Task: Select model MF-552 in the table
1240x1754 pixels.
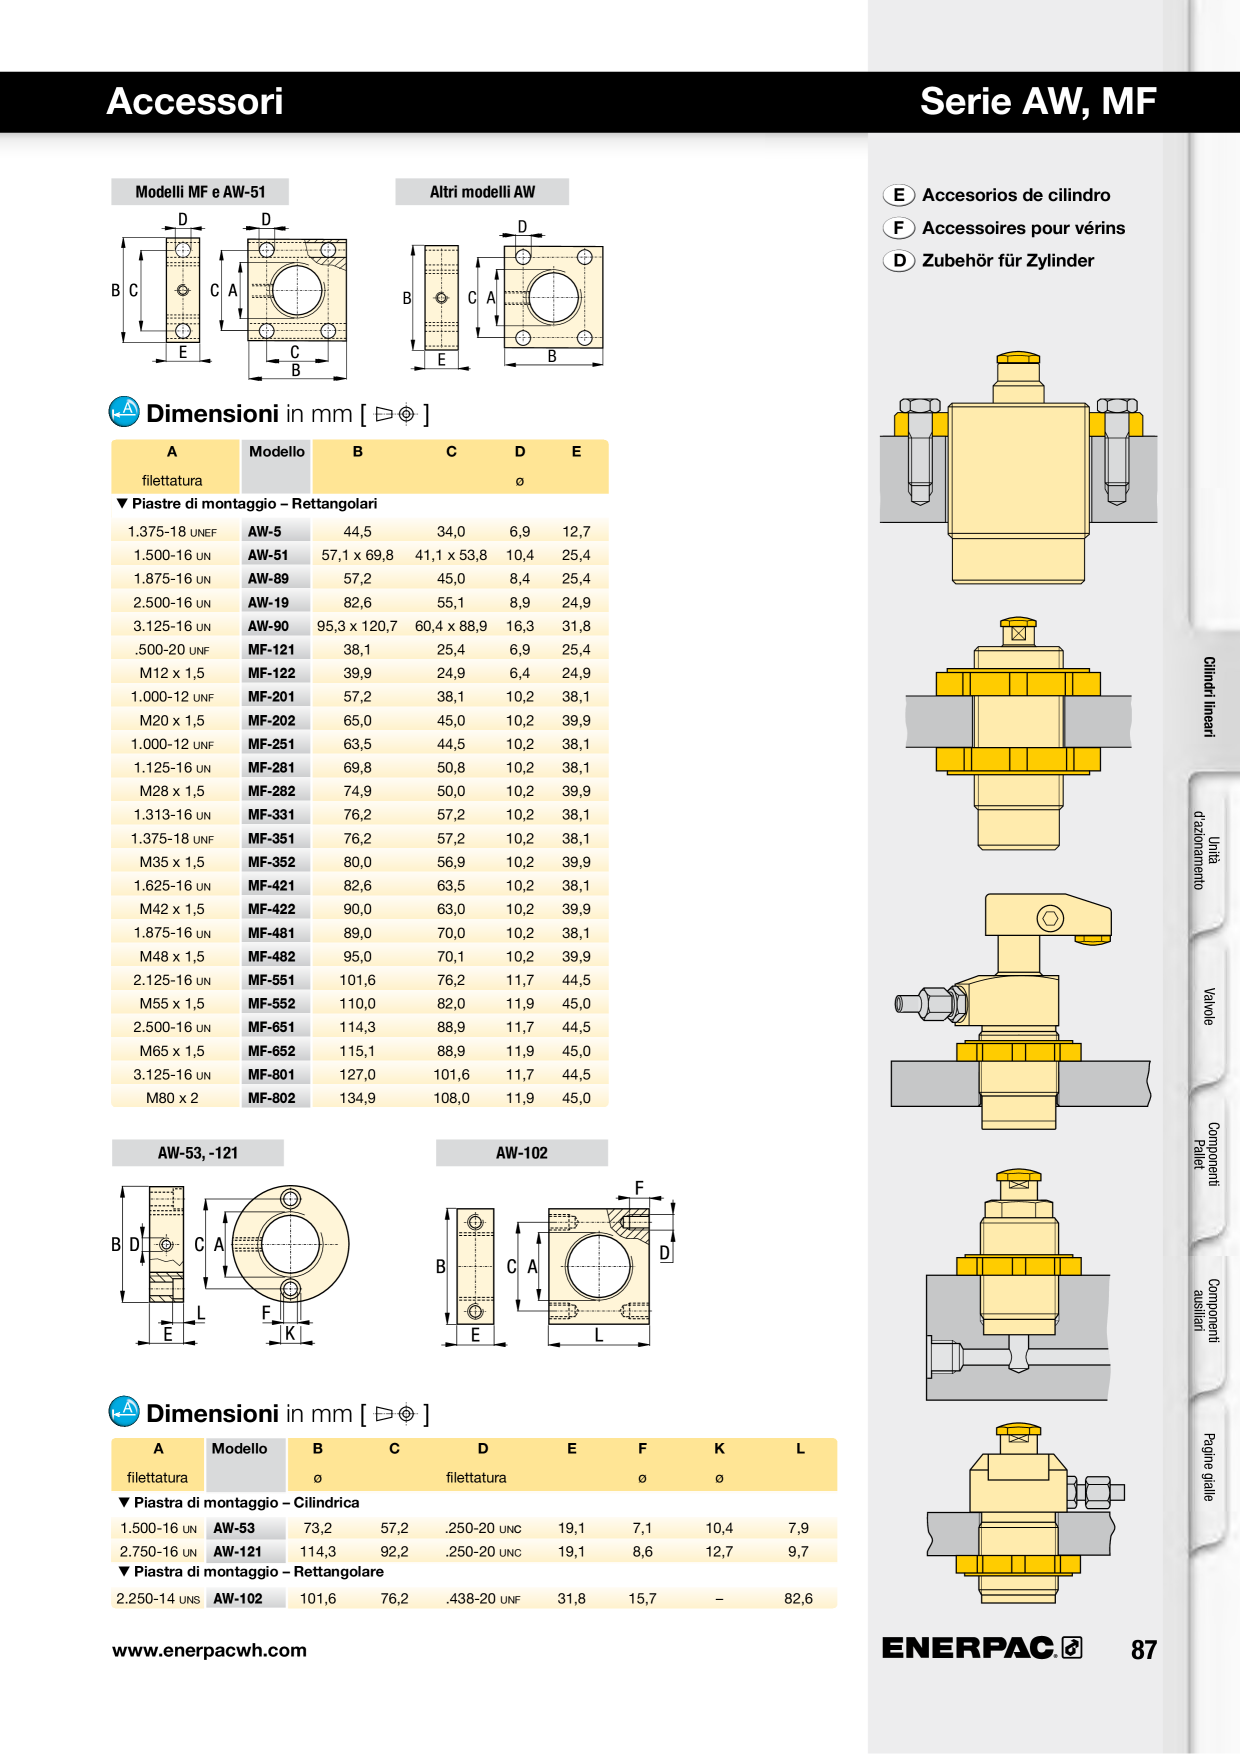Action: (x=276, y=1004)
